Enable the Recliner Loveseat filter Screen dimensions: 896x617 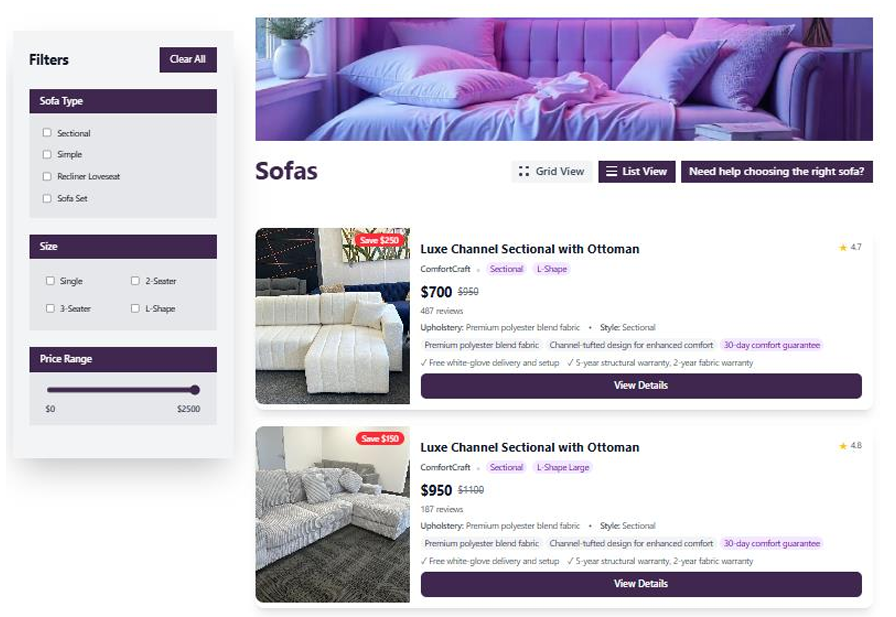point(47,176)
